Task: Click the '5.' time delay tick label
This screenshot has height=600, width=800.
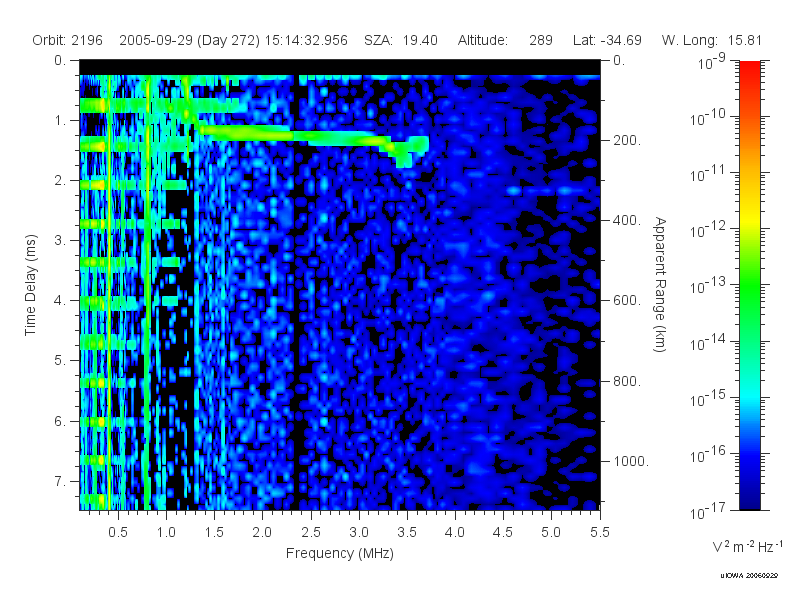Action: (60, 360)
